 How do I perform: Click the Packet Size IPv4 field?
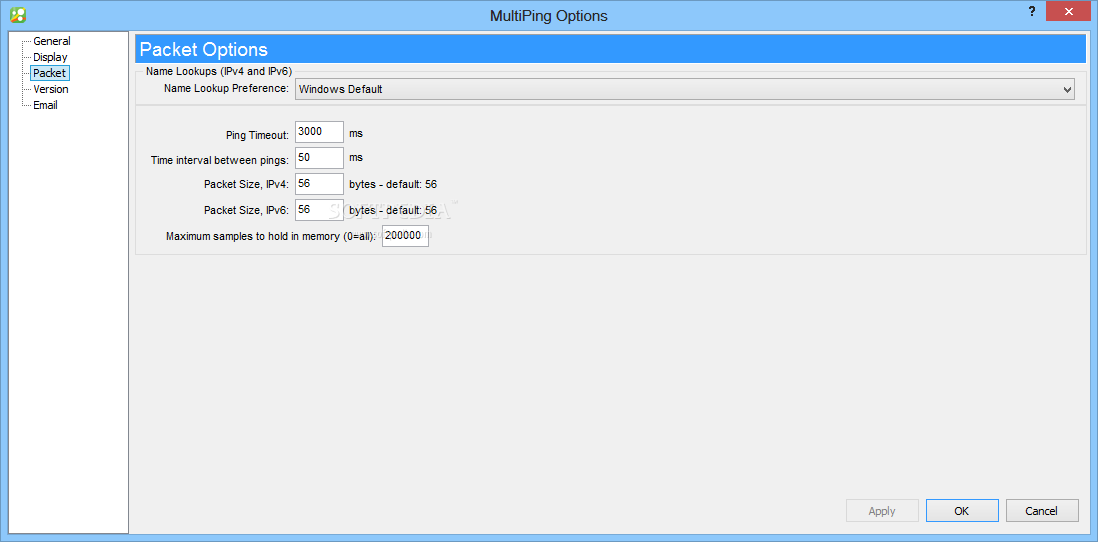[319, 183]
